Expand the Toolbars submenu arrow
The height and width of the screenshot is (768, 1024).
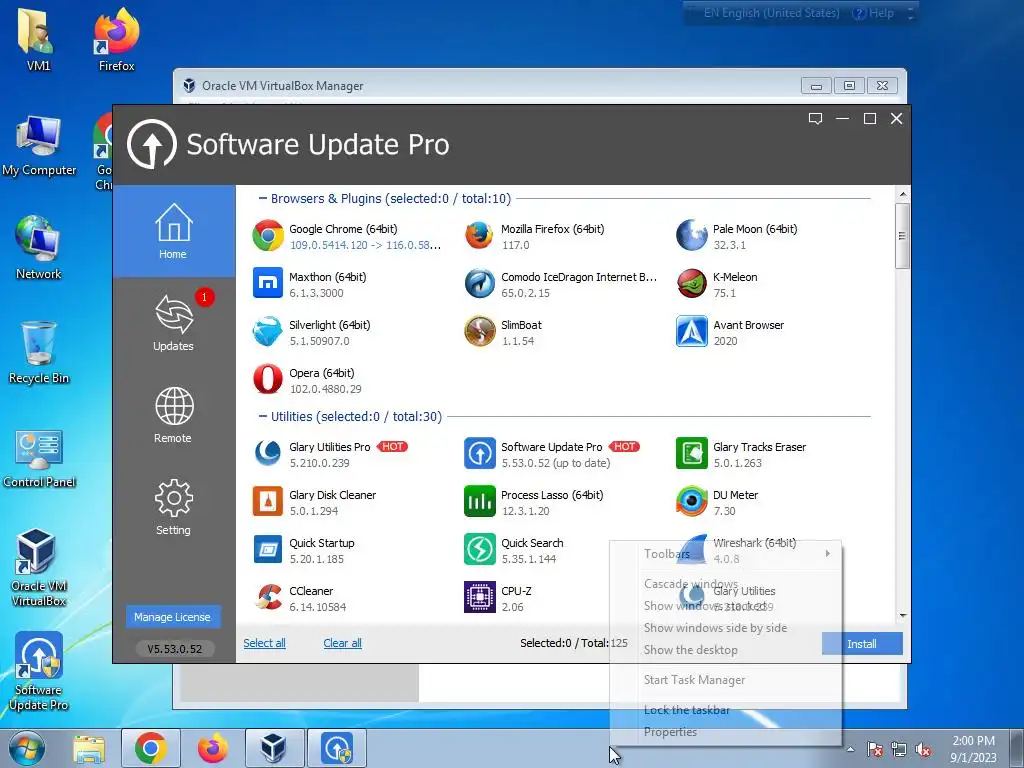click(827, 553)
